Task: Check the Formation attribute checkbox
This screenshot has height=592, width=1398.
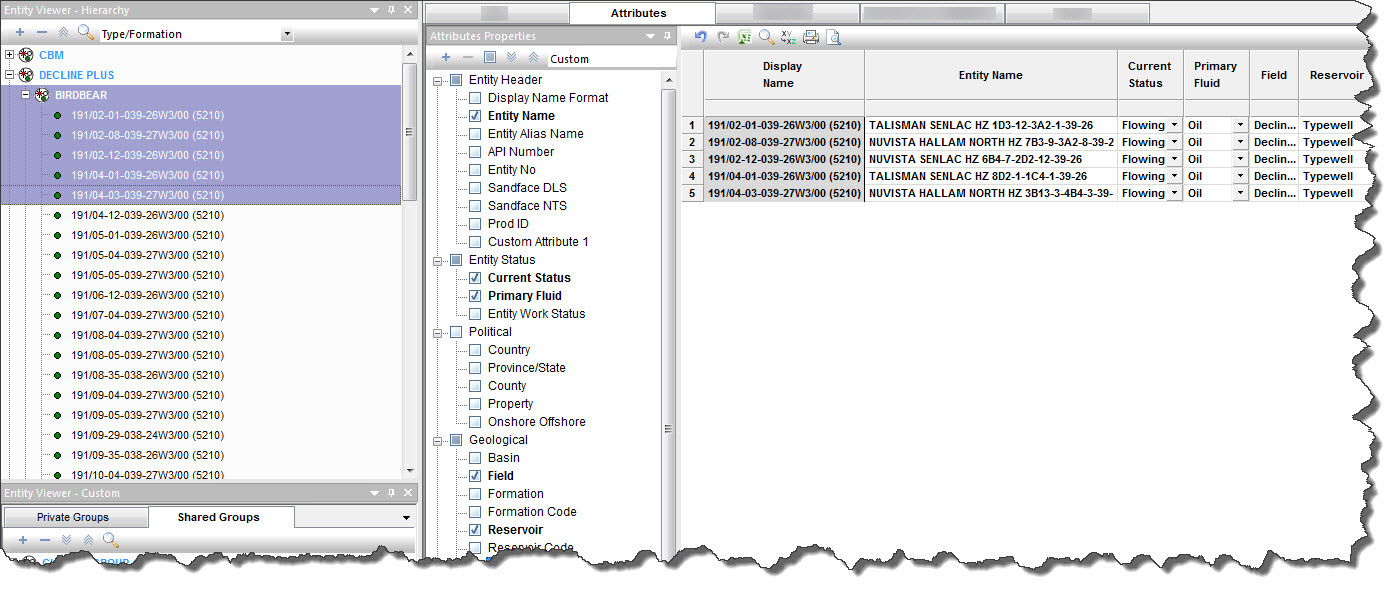Action: pyautogui.click(x=475, y=493)
